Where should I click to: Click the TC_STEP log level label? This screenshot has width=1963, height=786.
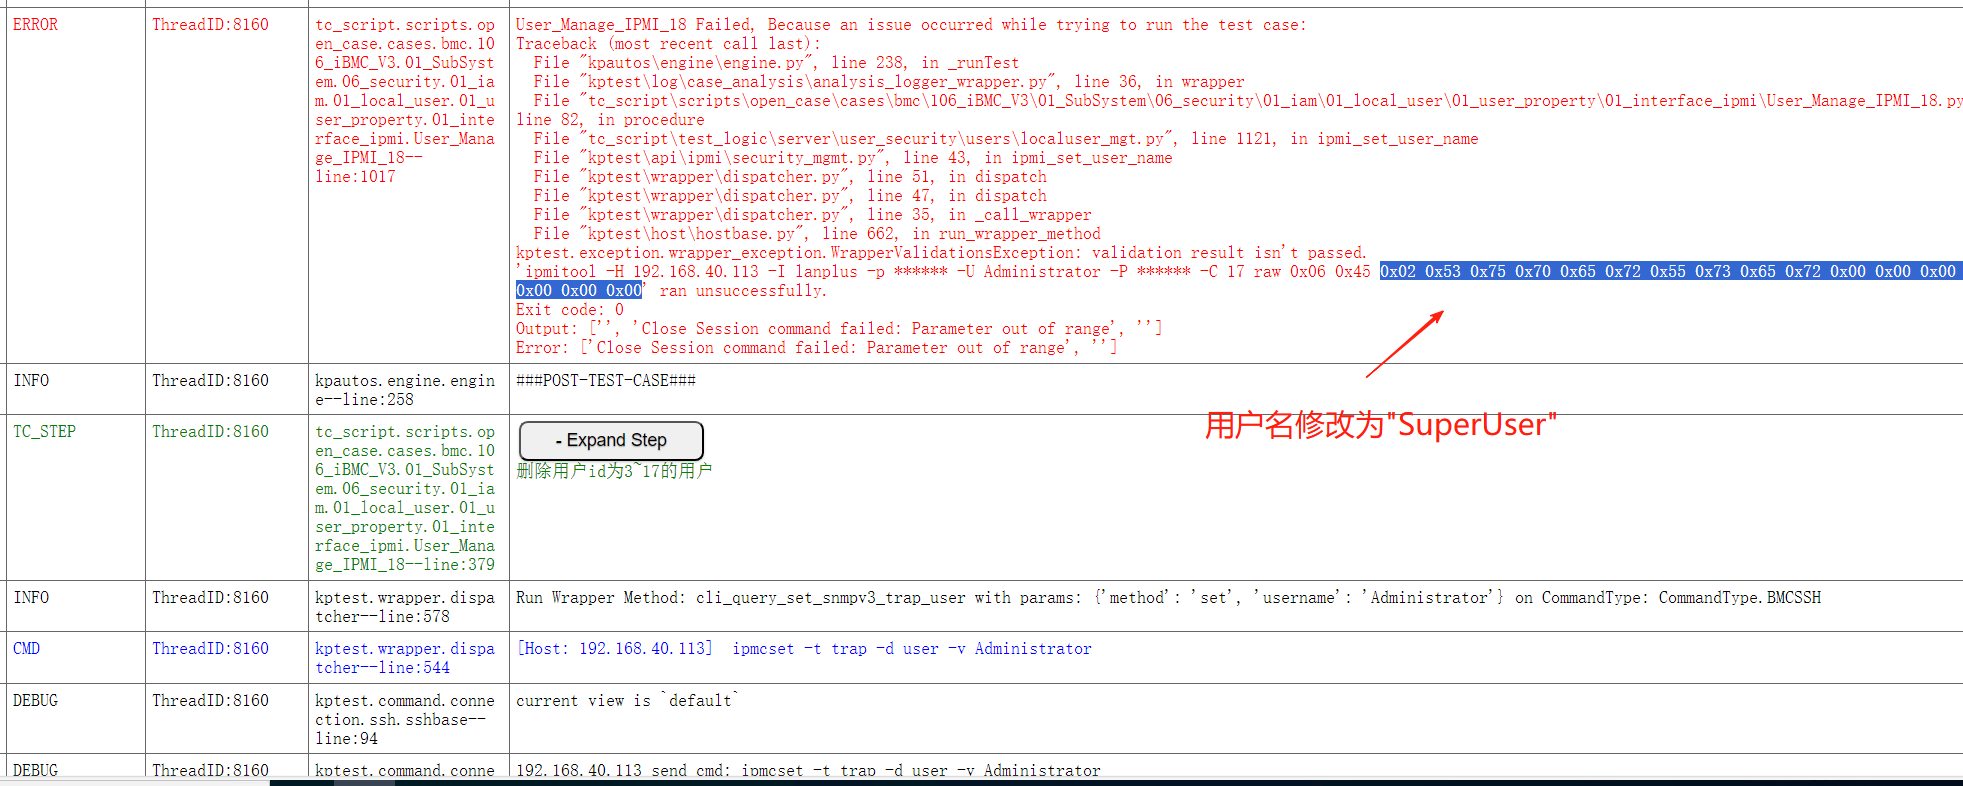tap(44, 432)
